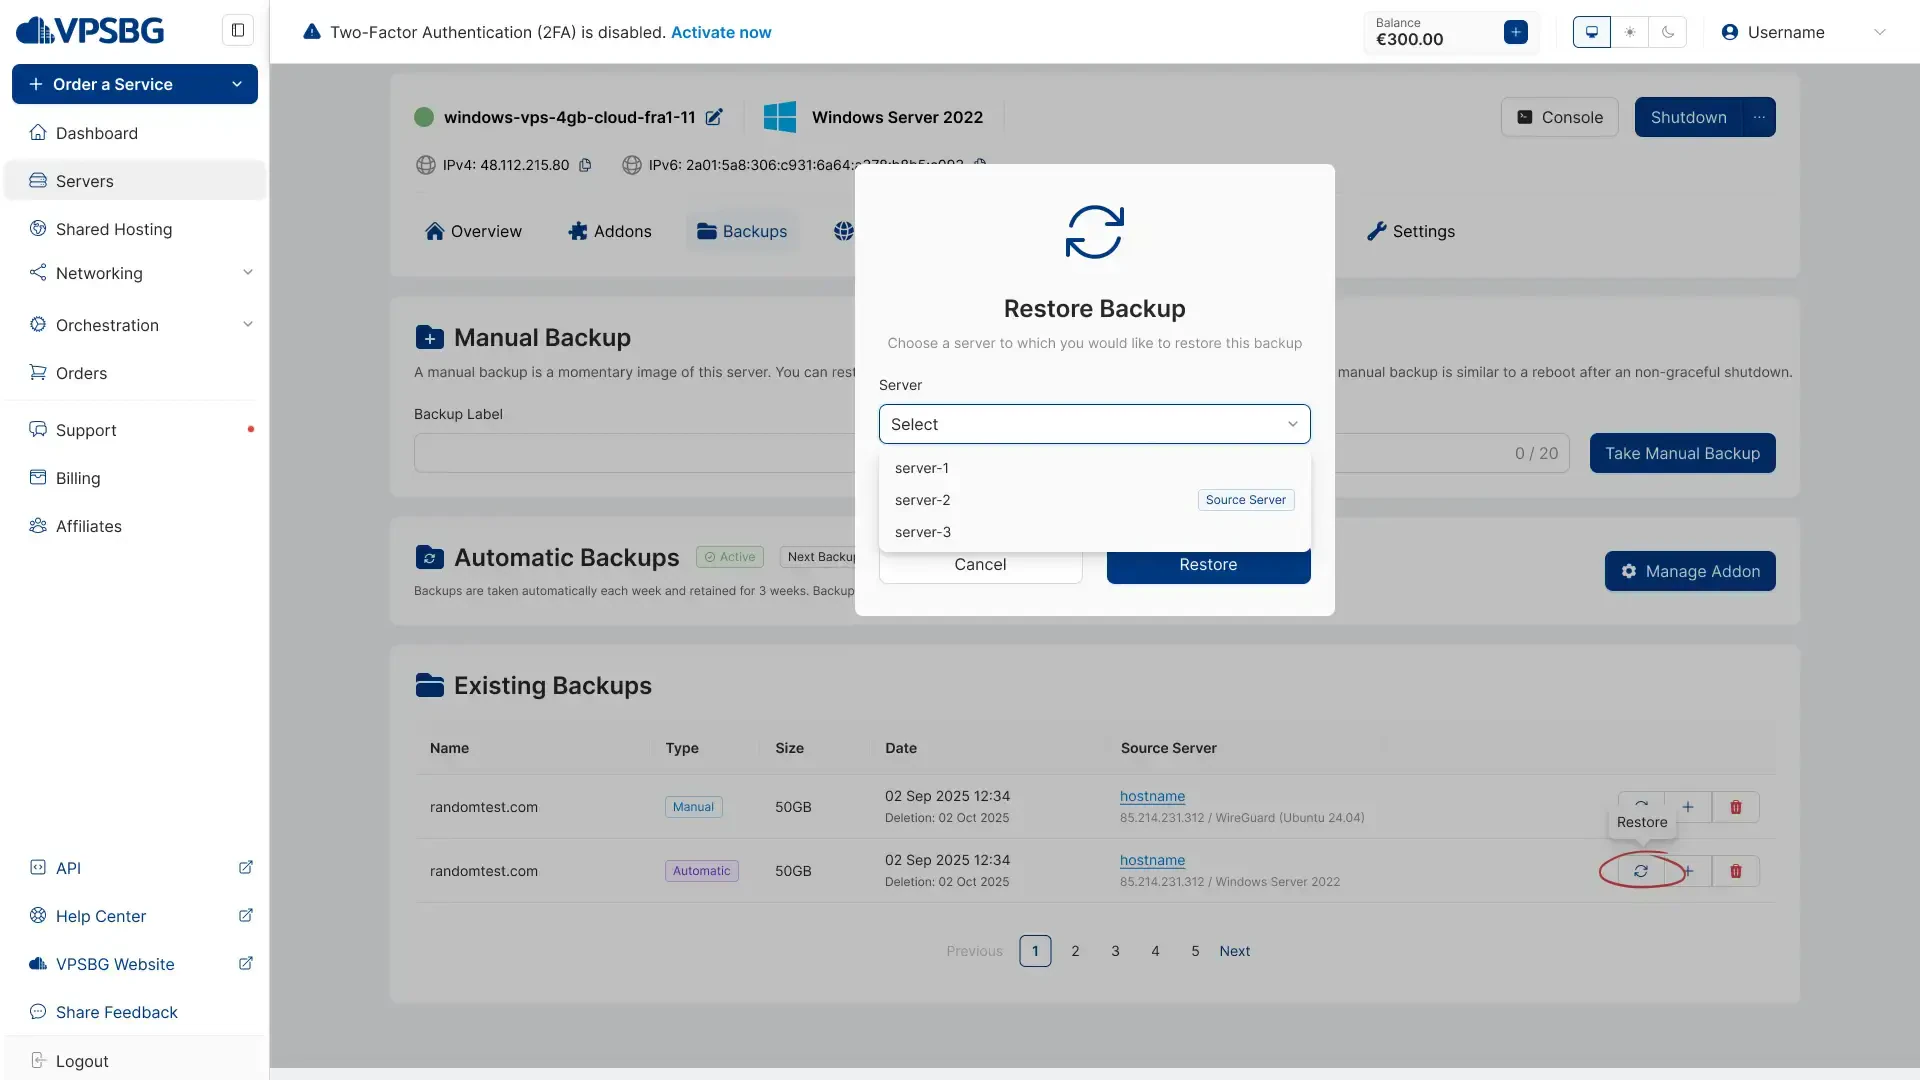
Task: Select the Restore icon for the Automatic backup
Action: tap(1641, 871)
